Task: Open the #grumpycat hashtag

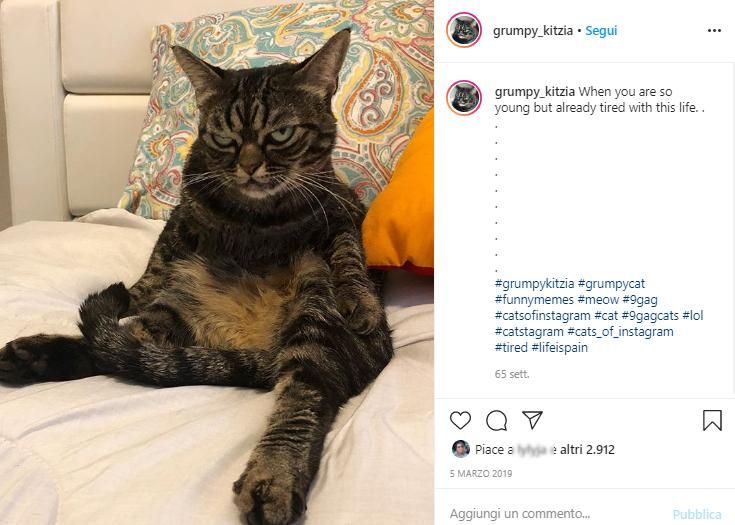Action: [611, 284]
